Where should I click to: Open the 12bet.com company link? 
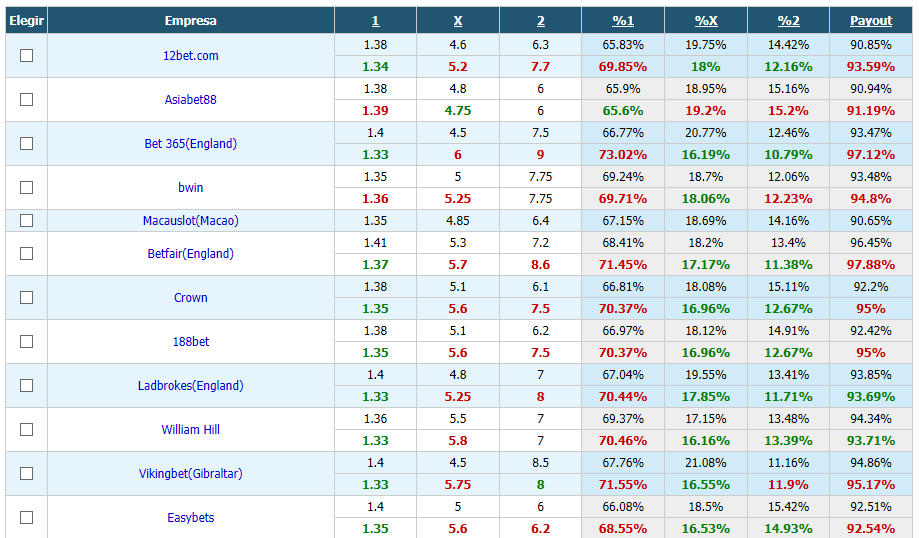point(190,56)
